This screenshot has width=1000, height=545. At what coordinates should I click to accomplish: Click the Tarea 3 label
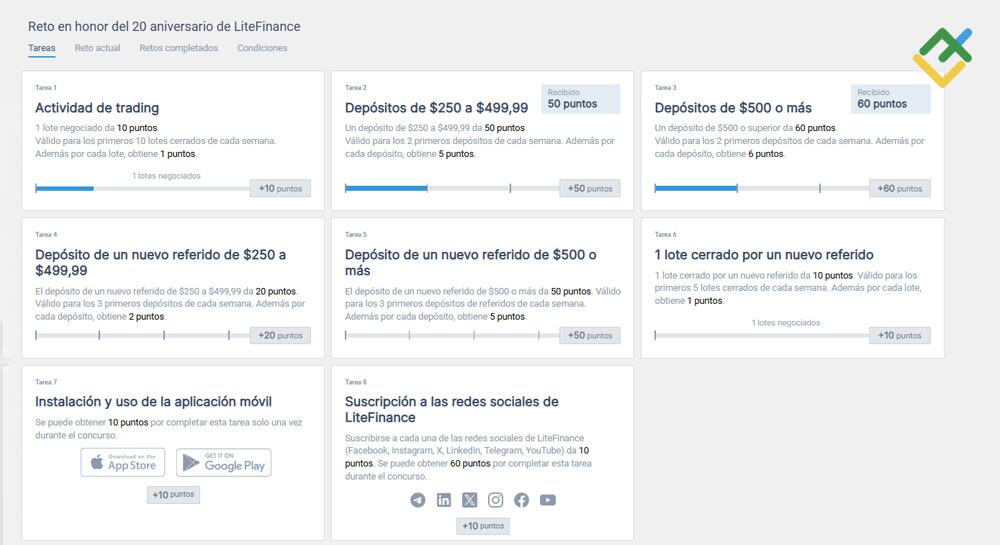click(x=665, y=87)
